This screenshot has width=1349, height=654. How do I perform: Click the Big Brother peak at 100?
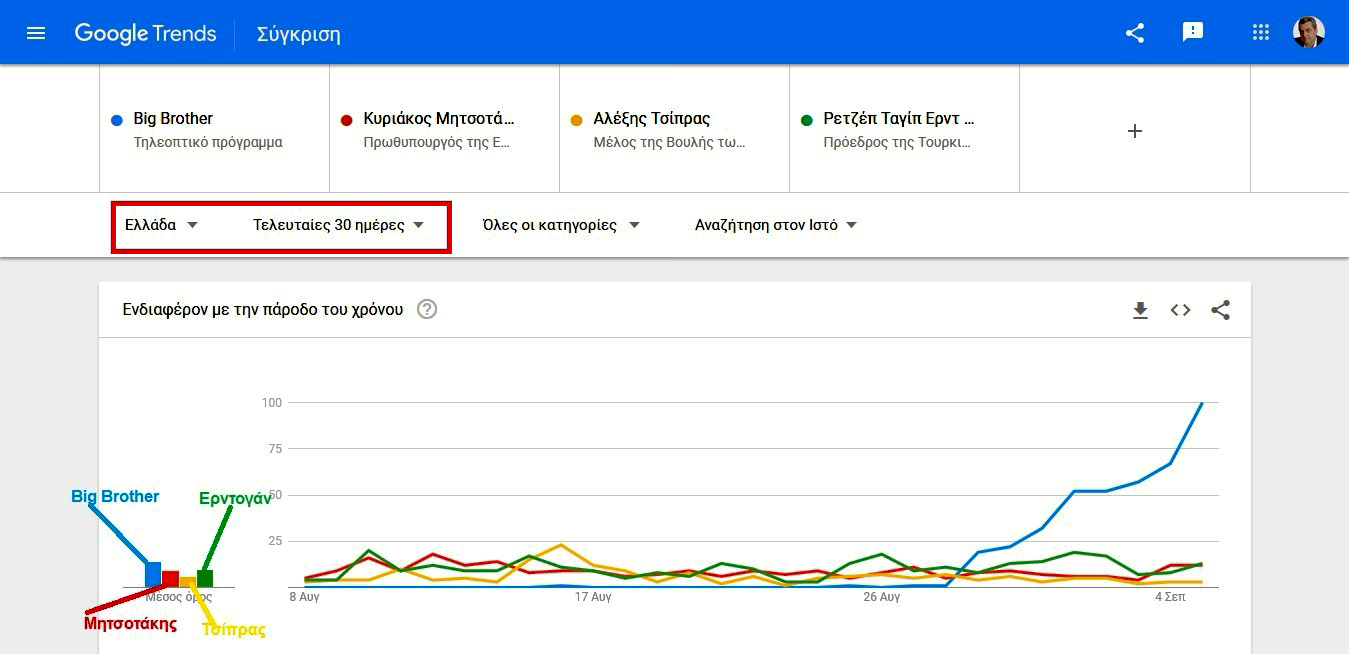(x=1202, y=403)
